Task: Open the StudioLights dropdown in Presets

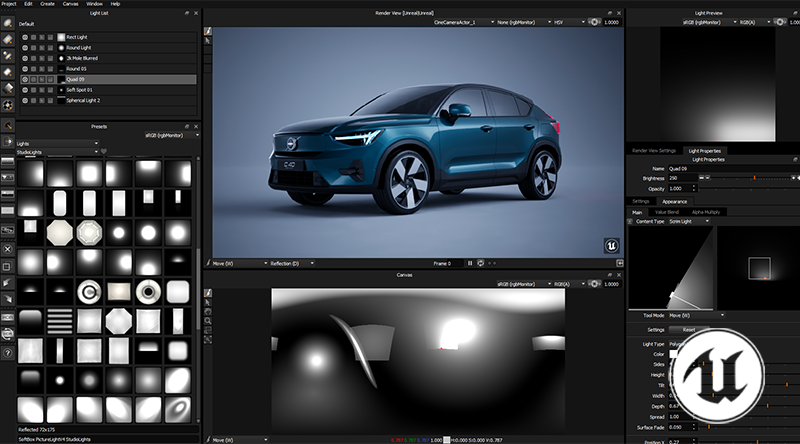Action: (x=57, y=152)
